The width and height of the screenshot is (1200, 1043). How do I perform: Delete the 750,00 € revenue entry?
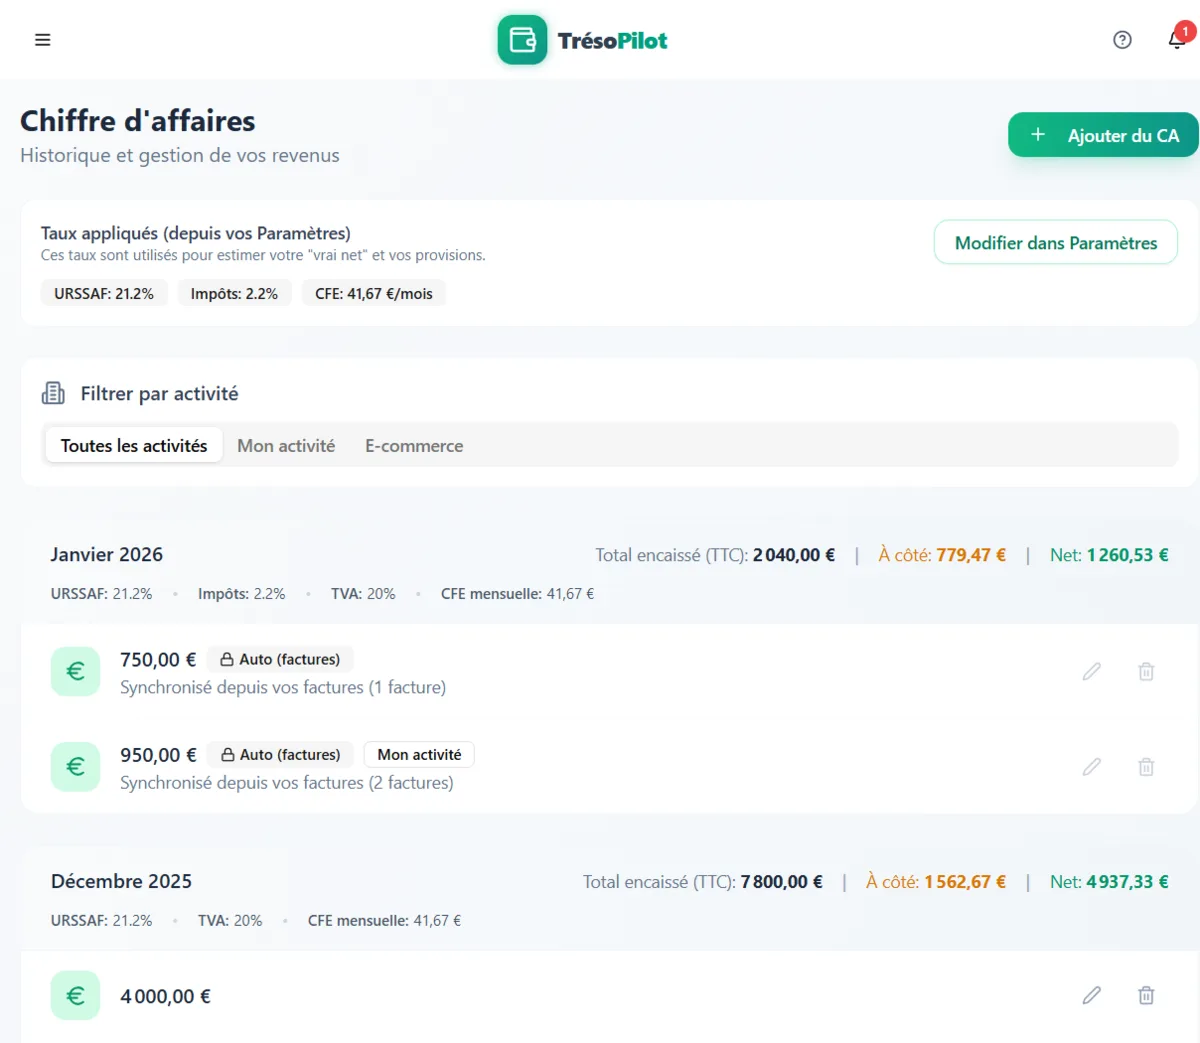pyautogui.click(x=1146, y=671)
